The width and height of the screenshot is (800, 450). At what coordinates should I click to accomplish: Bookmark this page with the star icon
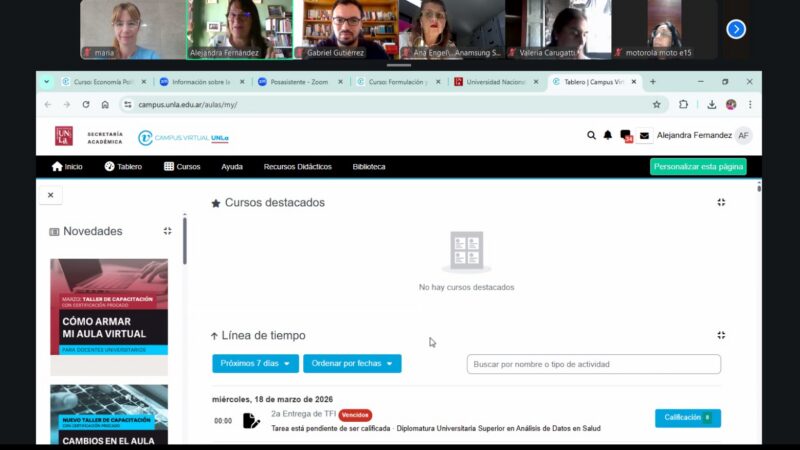click(x=657, y=104)
